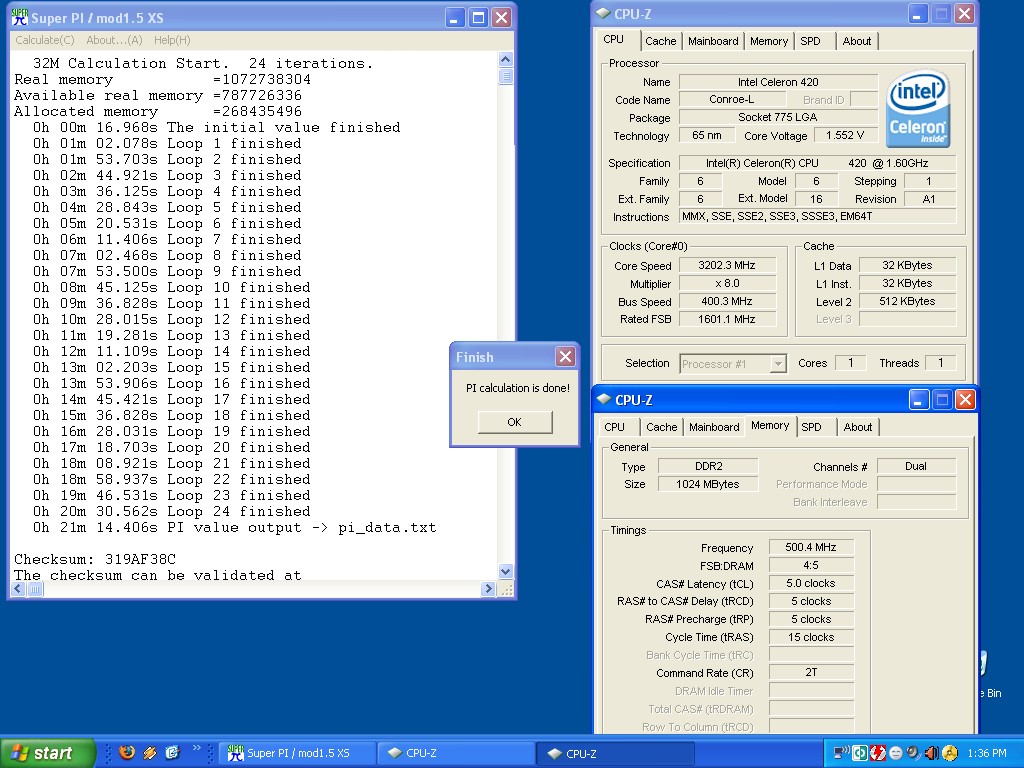The image size is (1024, 768).
Task: Click Super PI vertical scrollbar down arrow
Action: coord(505,571)
